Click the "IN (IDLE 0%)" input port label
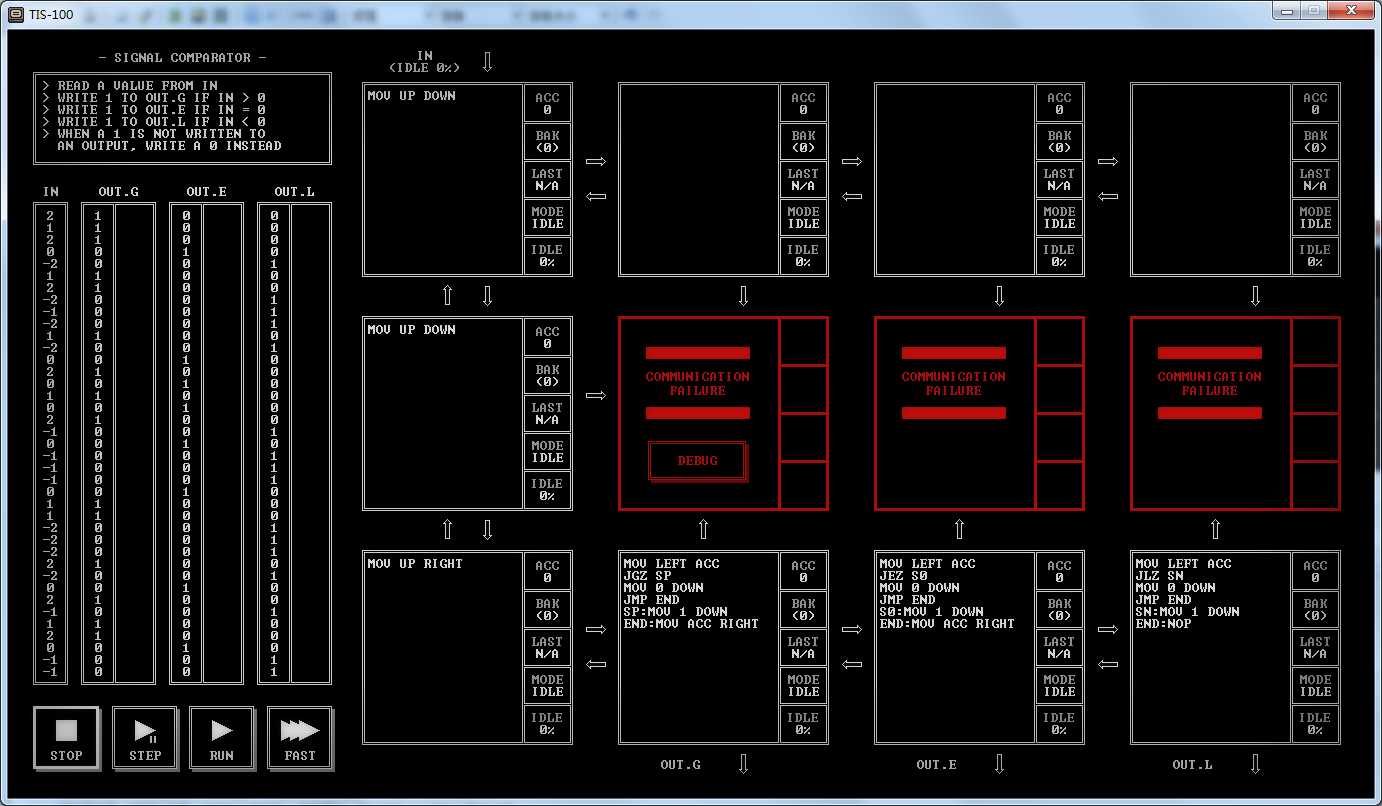This screenshot has height=806, width=1382. pos(425,62)
